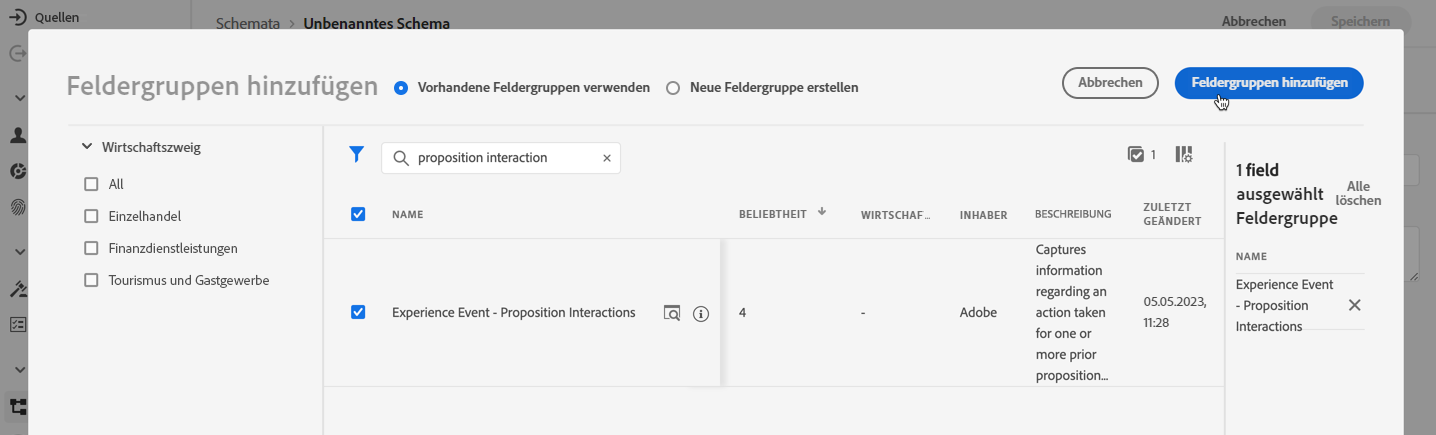
Task: Toggle the select-all header checkbox
Action: click(x=358, y=213)
